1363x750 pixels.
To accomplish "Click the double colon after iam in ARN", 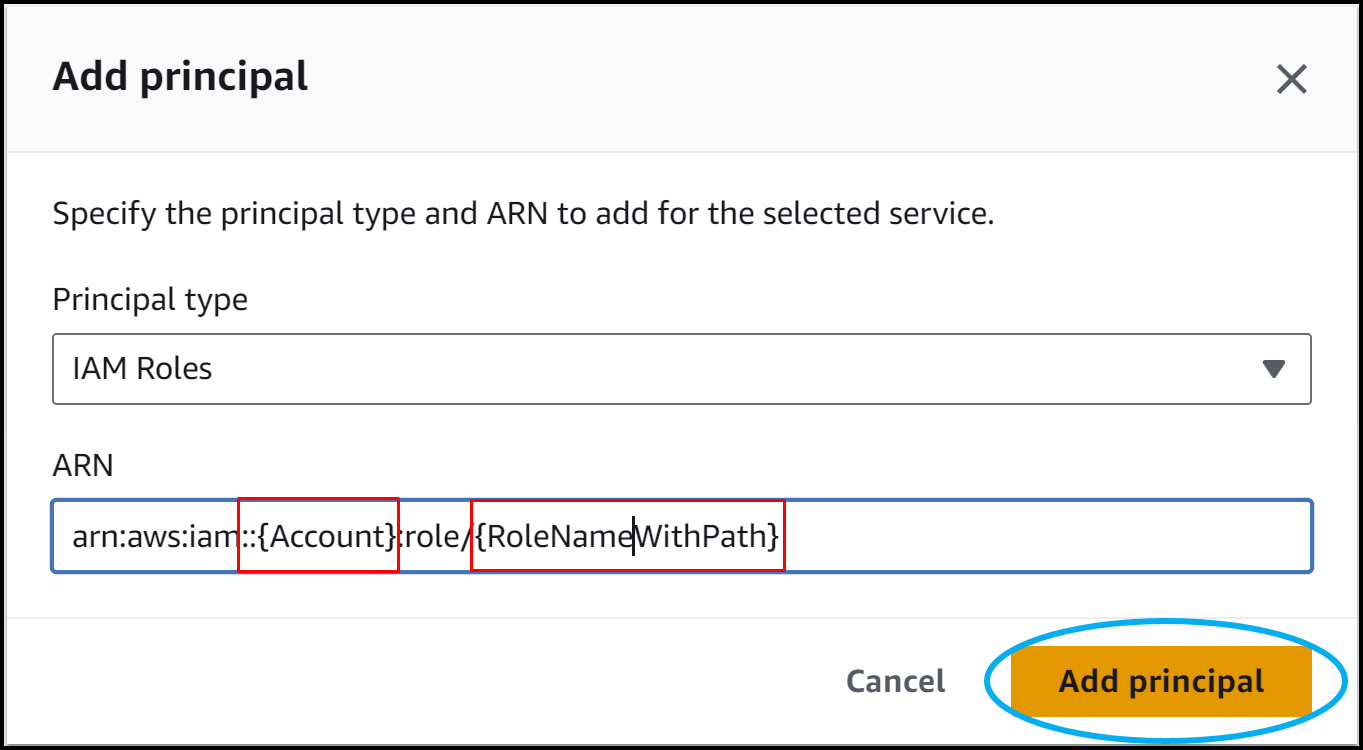I will [247, 537].
